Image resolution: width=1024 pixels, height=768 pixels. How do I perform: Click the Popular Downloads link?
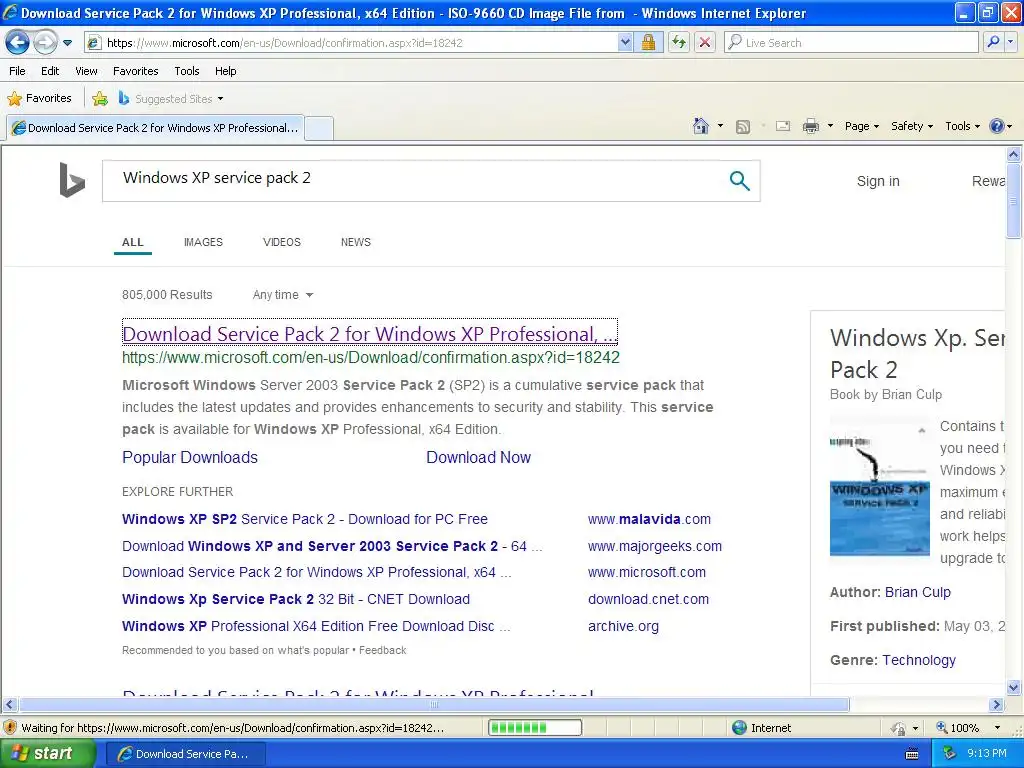tap(190, 457)
